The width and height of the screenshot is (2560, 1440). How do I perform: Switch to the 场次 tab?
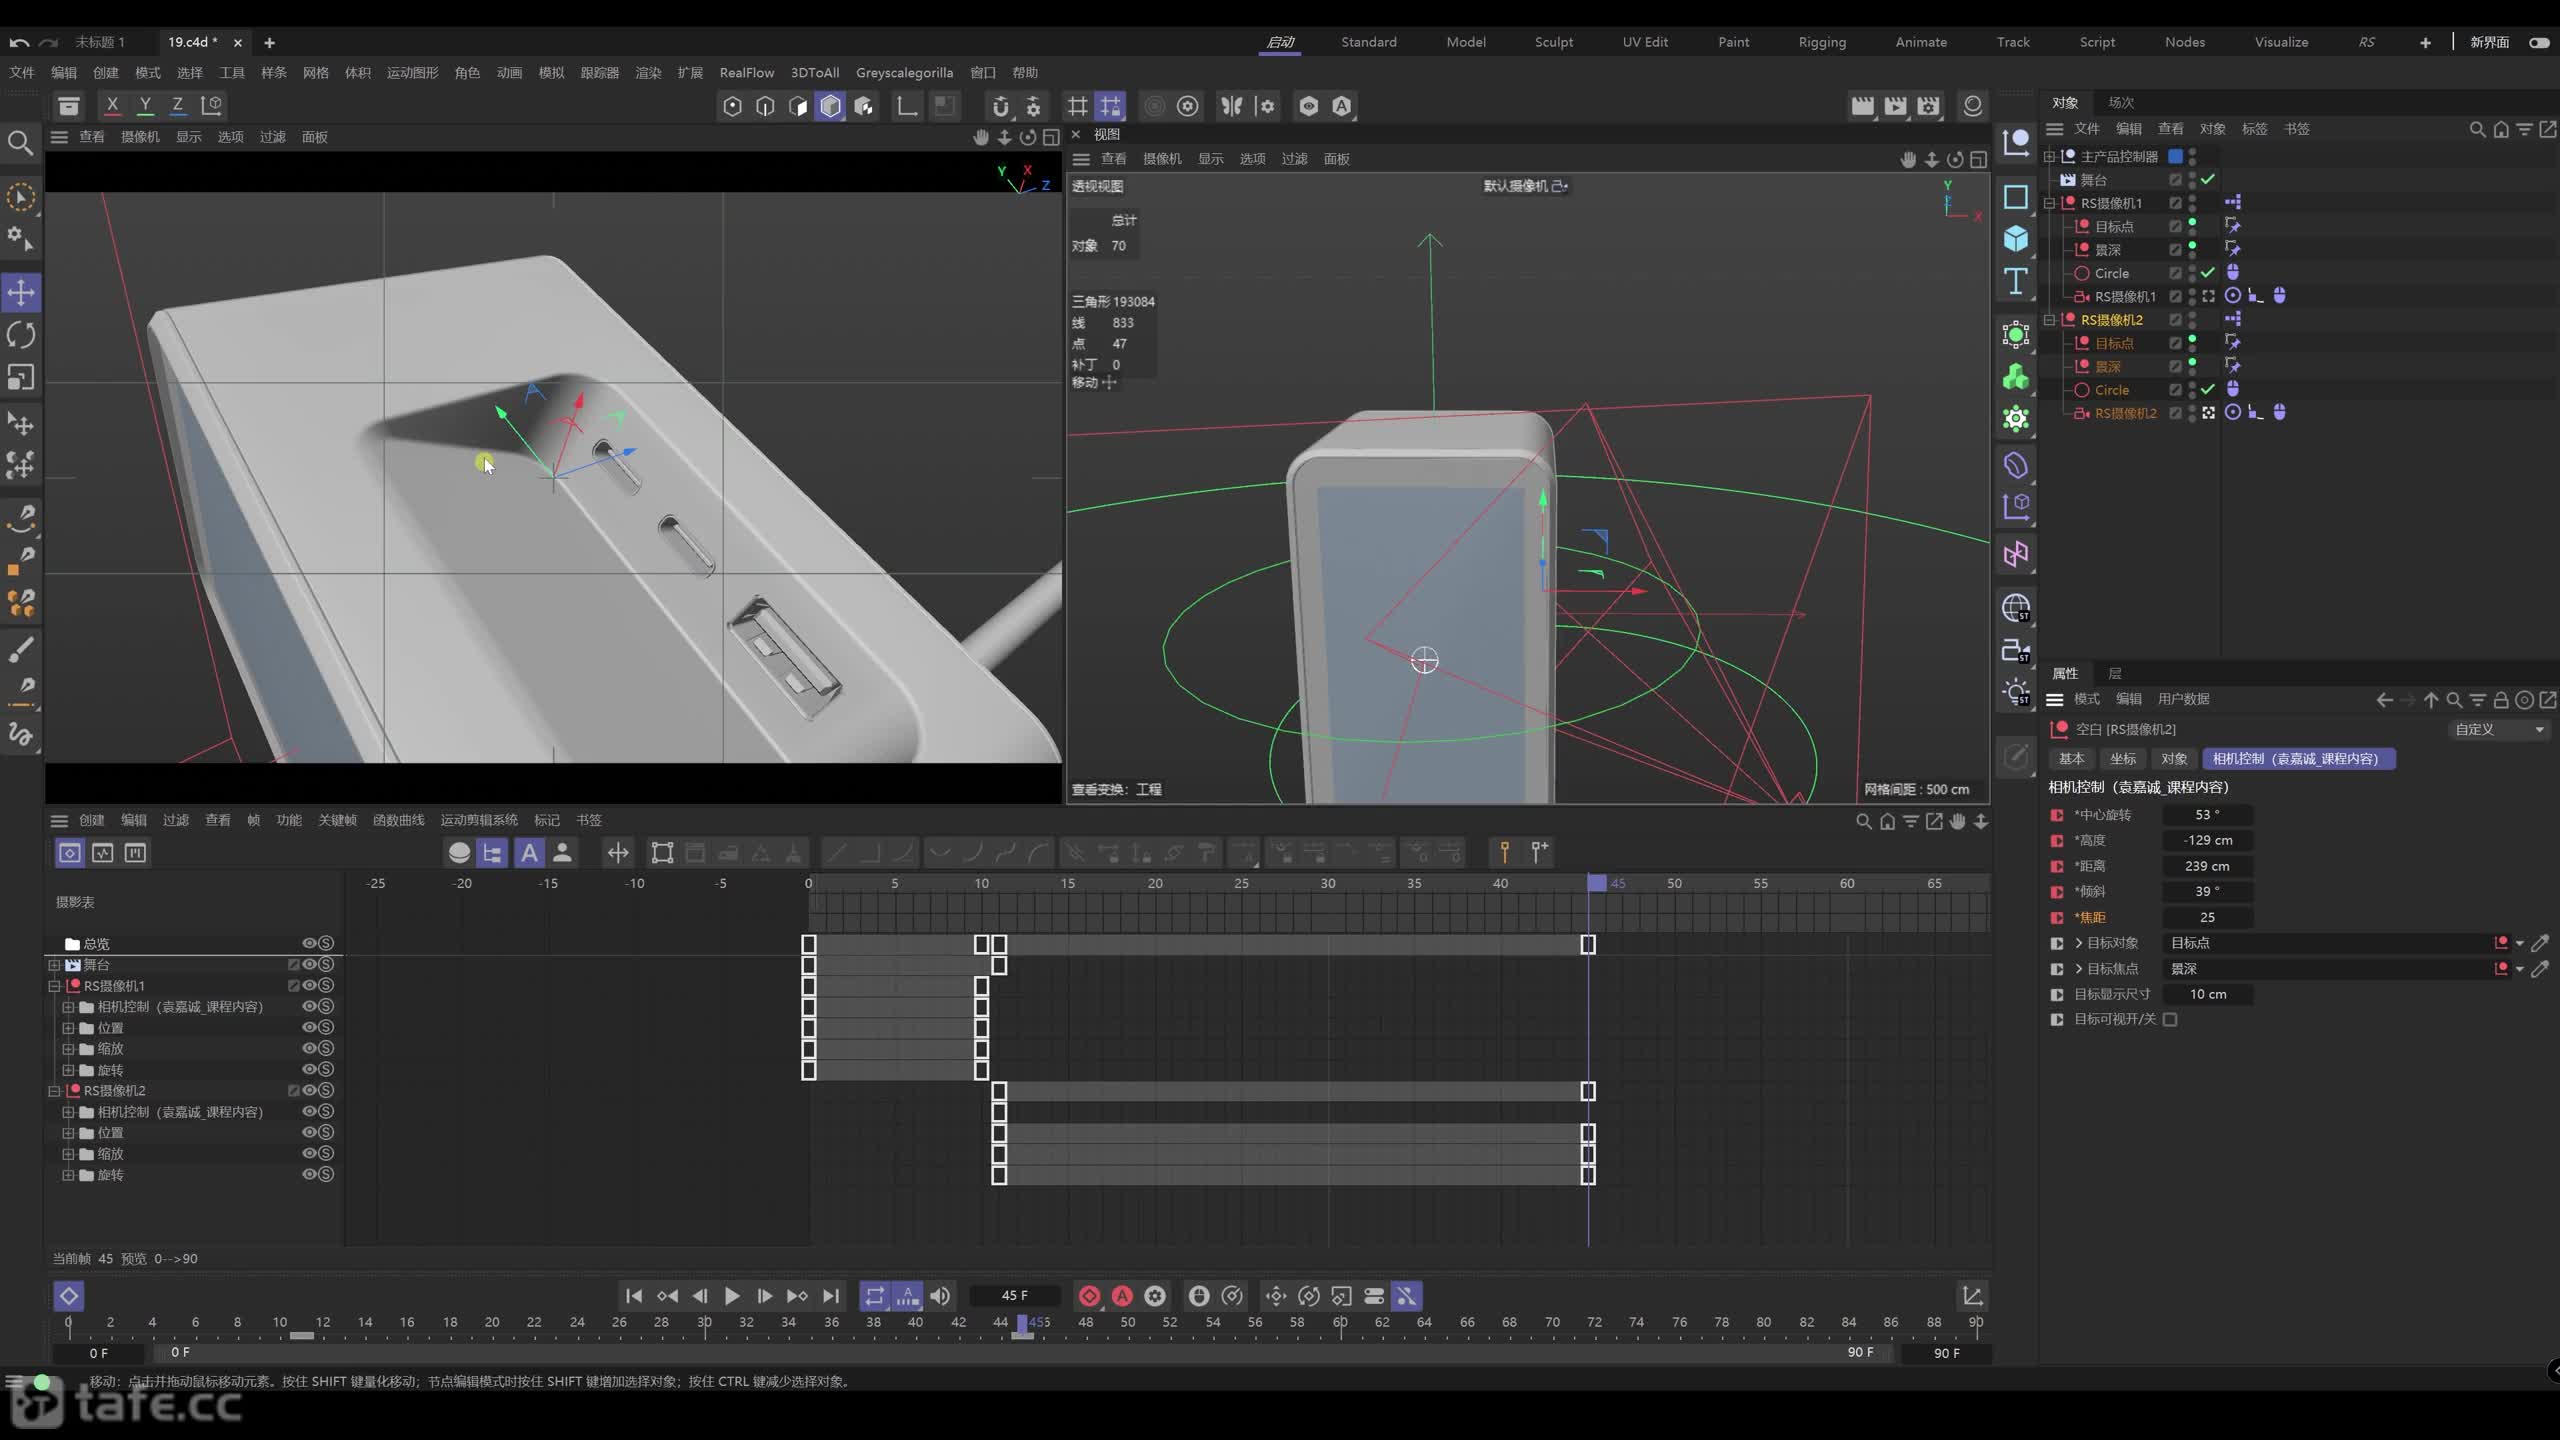[x=2121, y=103]
